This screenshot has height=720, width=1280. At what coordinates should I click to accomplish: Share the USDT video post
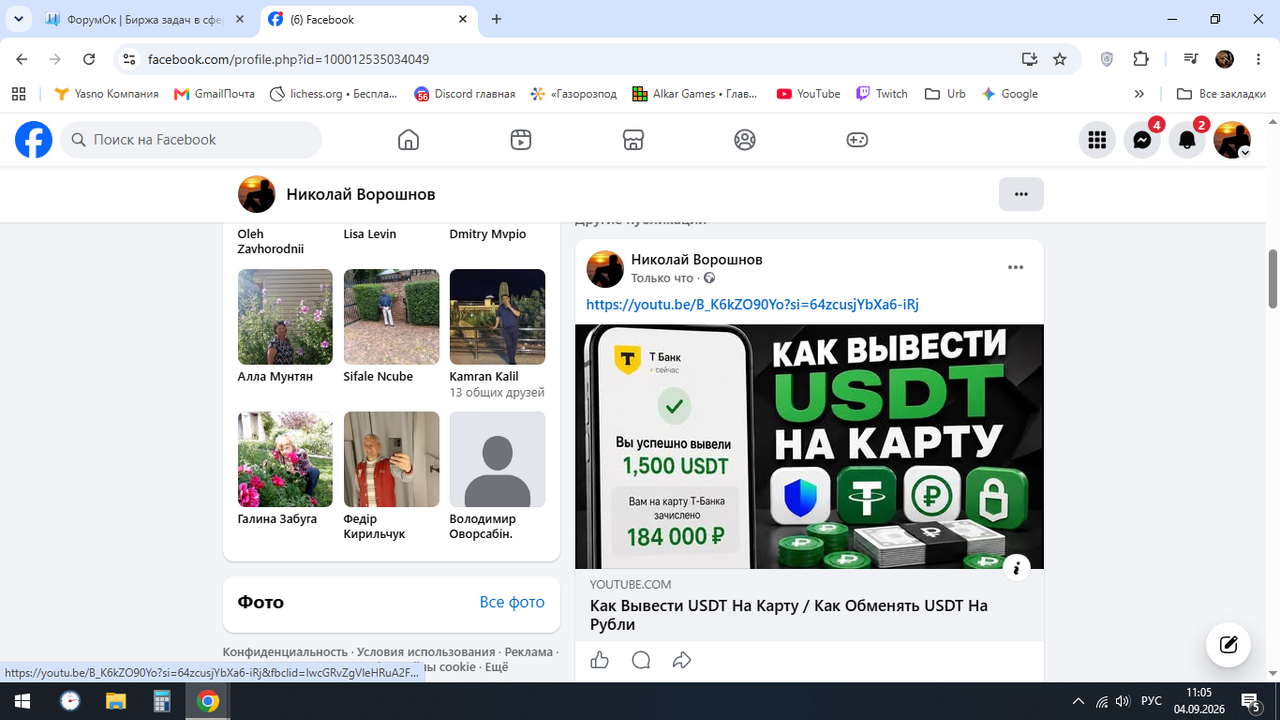click(682, 660)
